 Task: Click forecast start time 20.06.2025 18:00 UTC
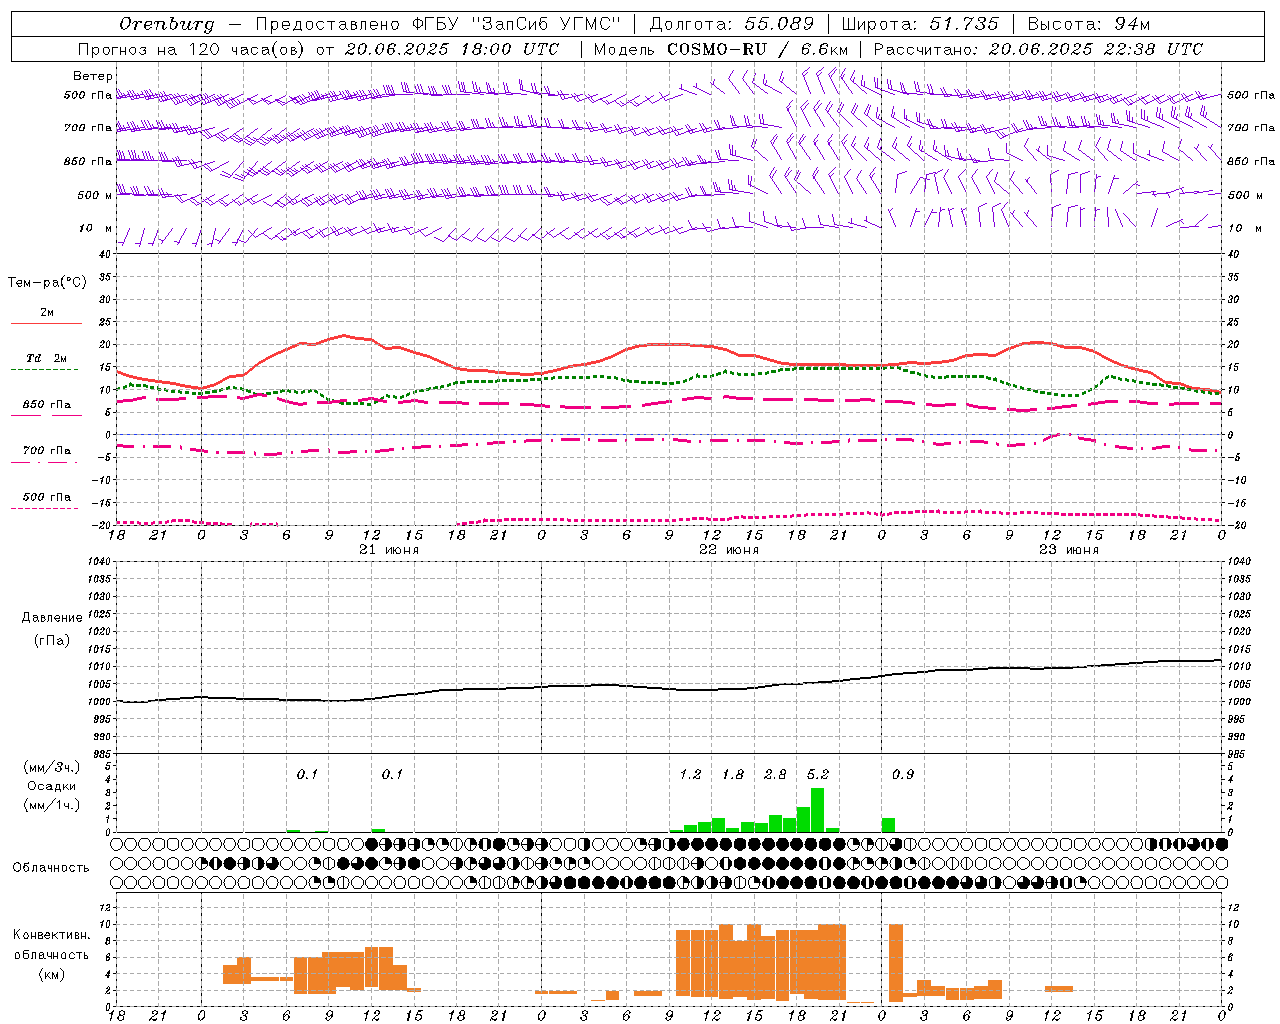tap(452, 49)
